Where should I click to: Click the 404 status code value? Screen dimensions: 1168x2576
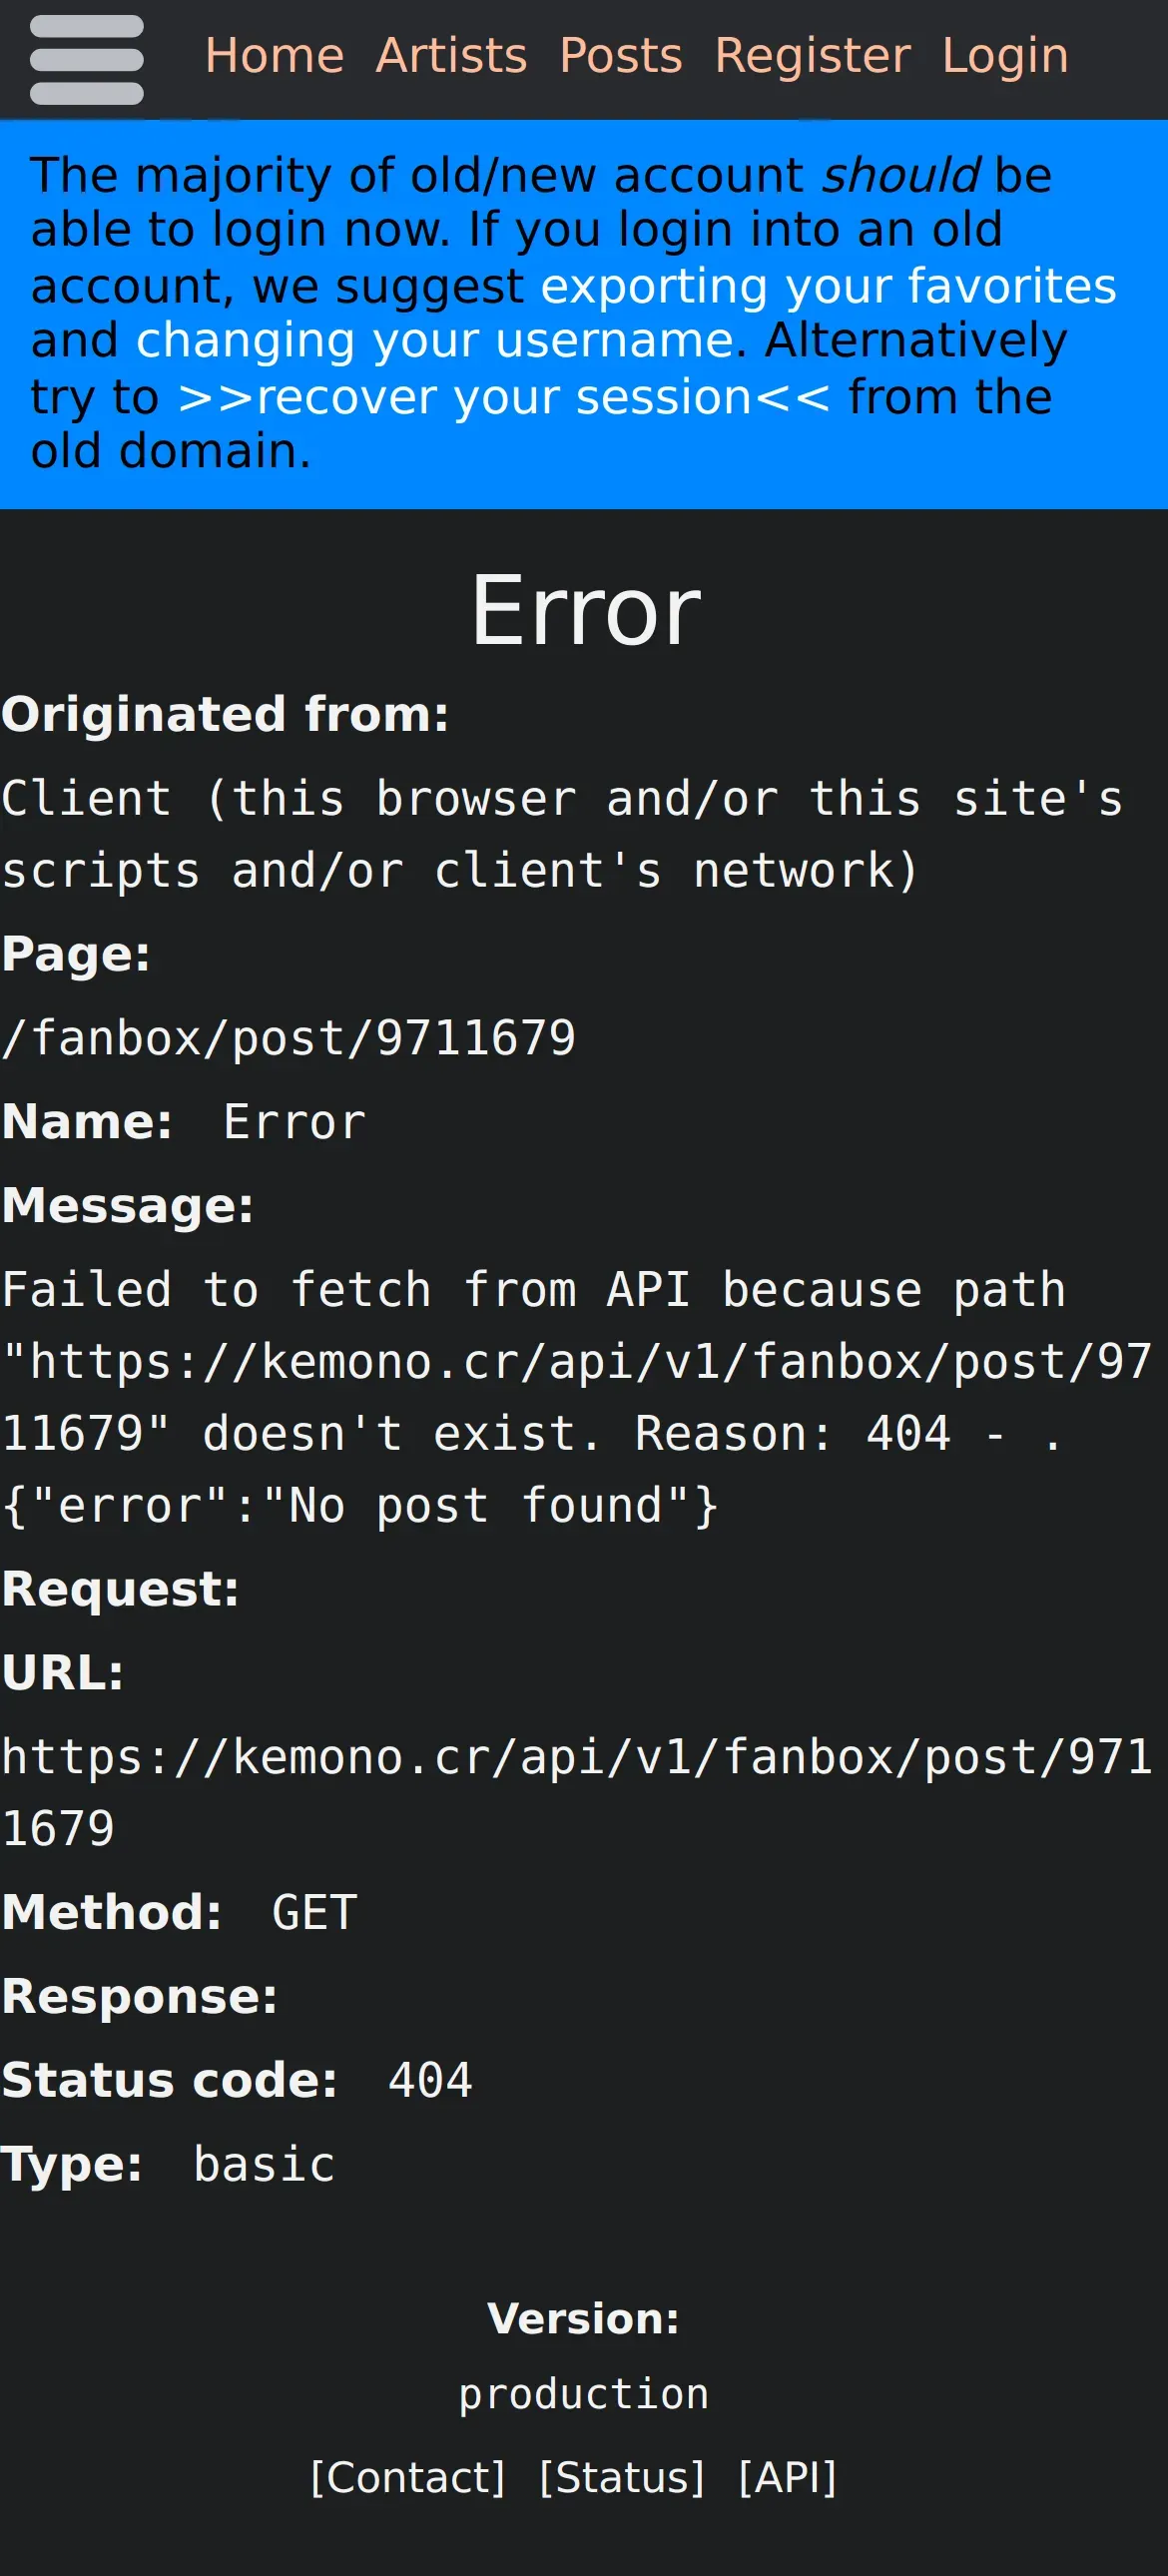point(430,2081)
